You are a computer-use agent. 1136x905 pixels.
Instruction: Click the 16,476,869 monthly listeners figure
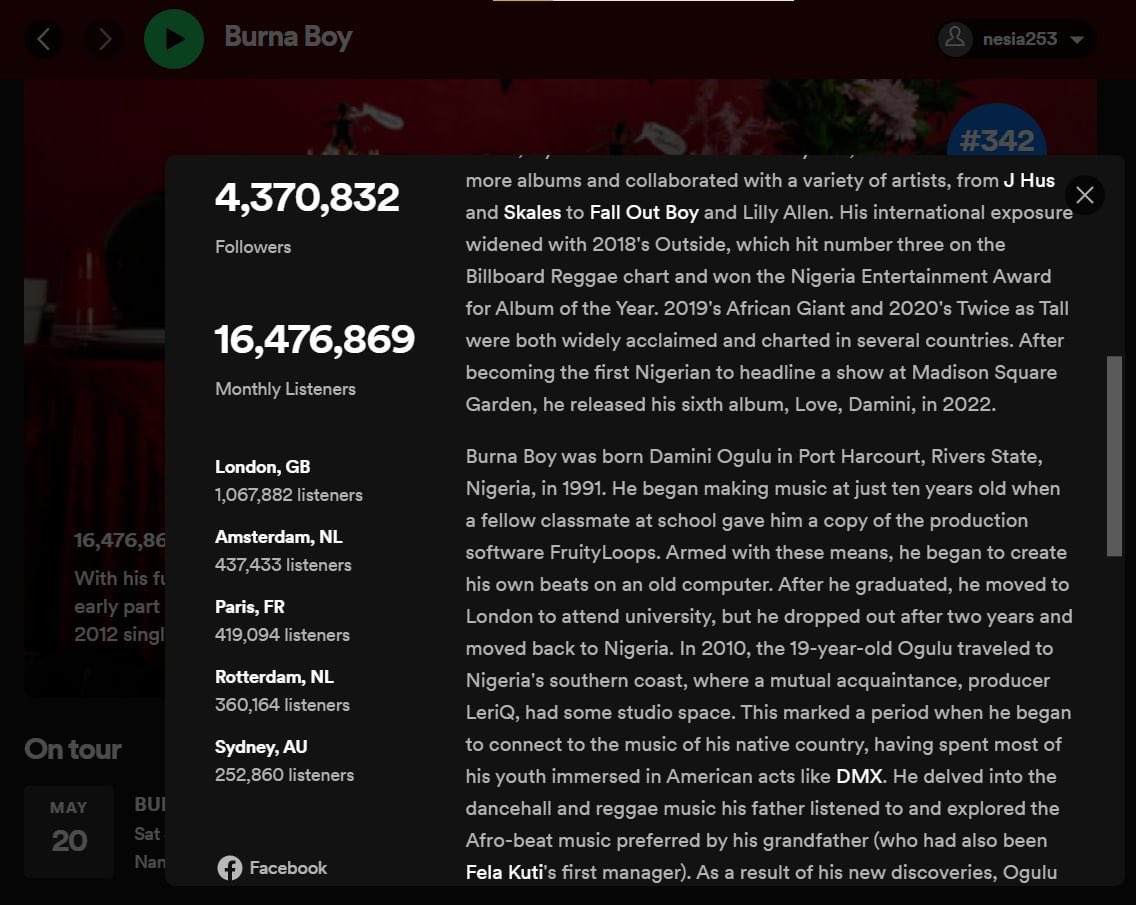tap(314, 339)
